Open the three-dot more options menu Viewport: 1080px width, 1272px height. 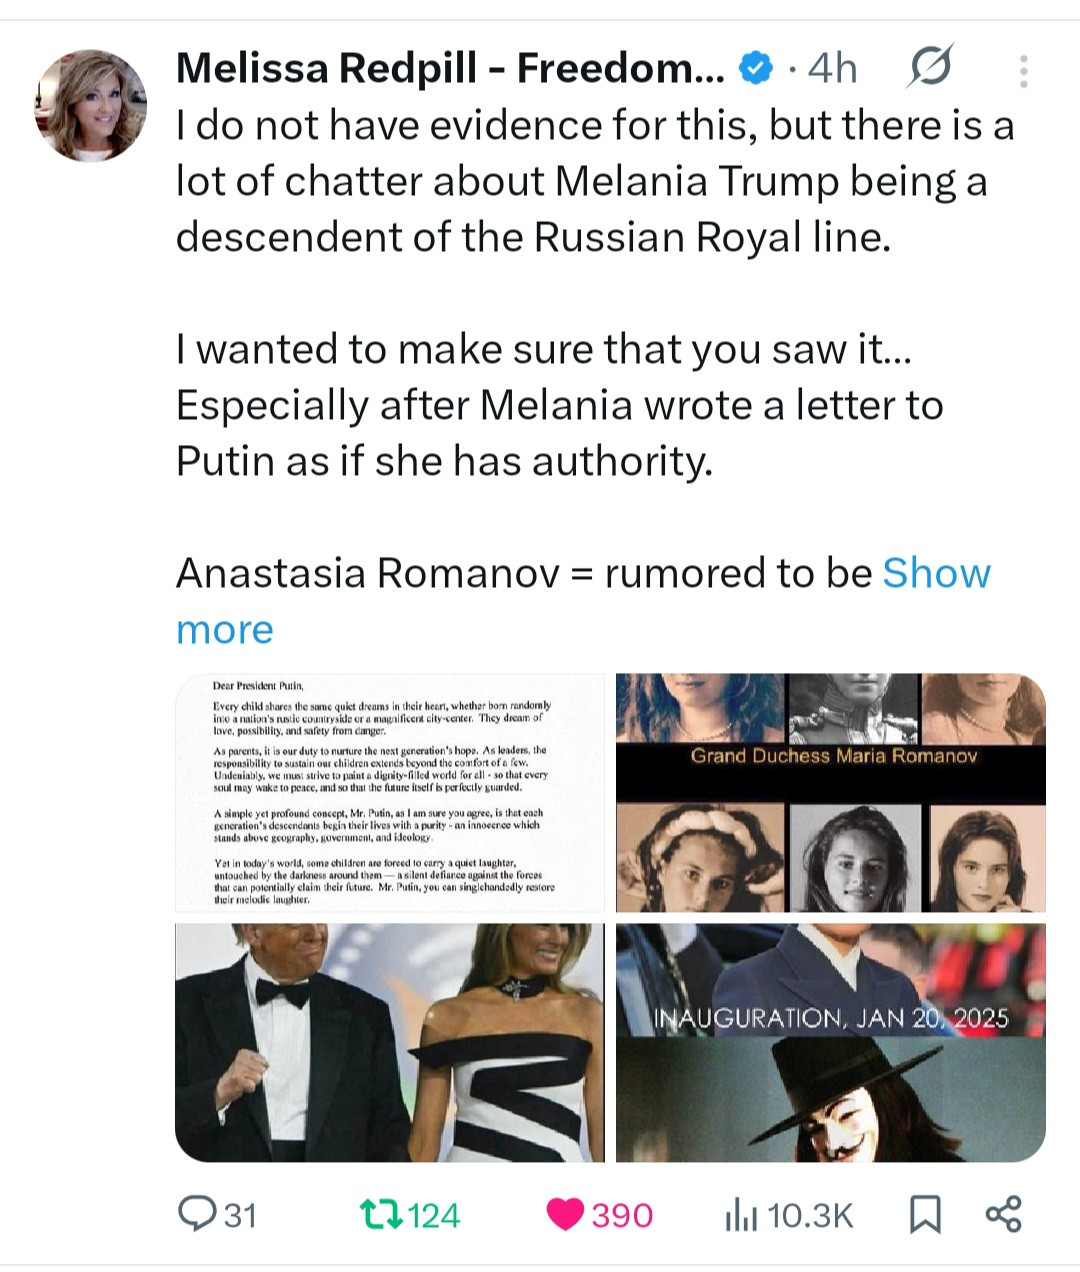click(x=1022, y=70)
